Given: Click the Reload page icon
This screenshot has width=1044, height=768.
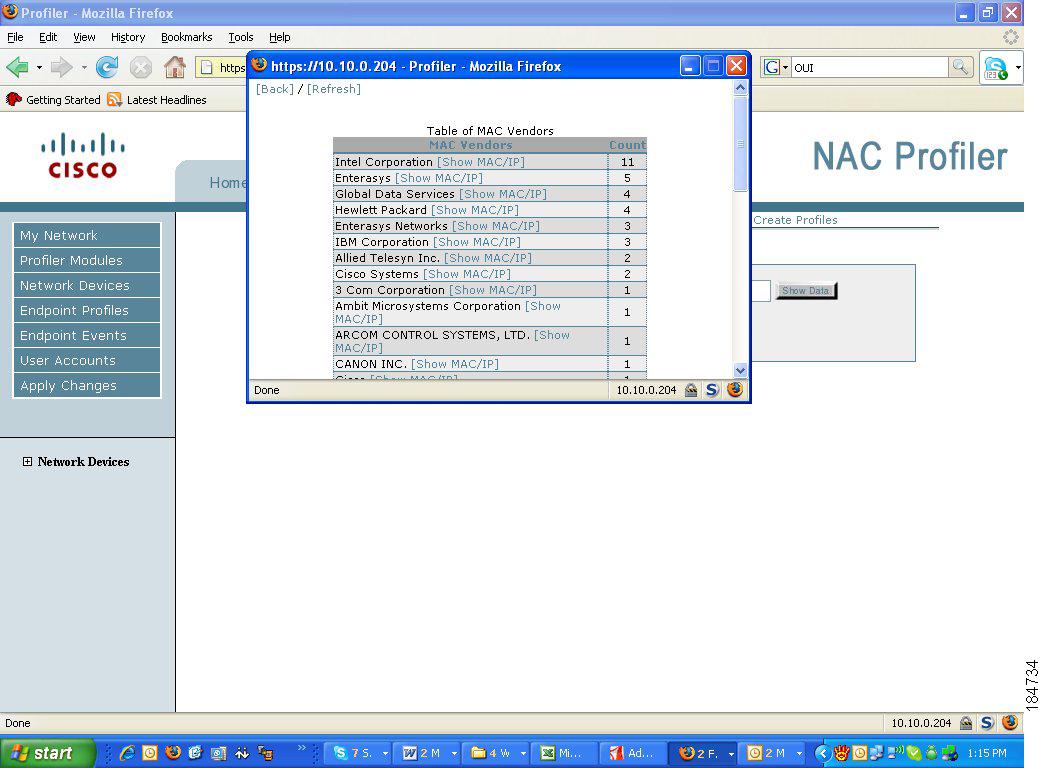Looking at the screenshot, I should (107, 67).
